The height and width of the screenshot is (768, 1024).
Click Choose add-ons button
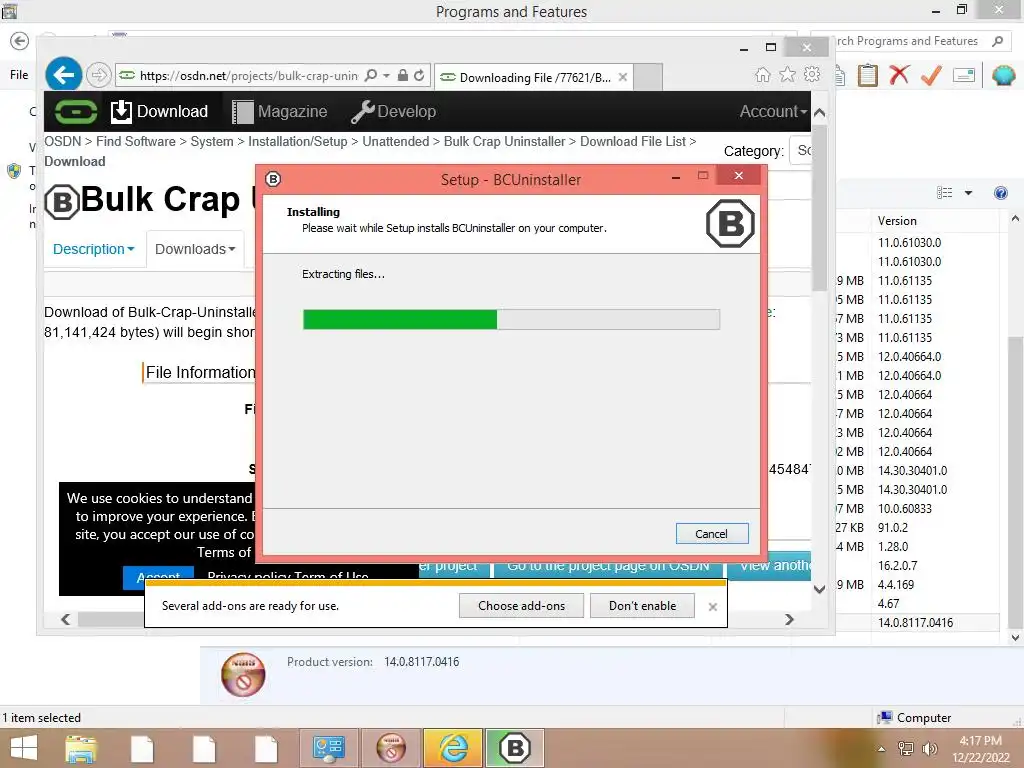point(521,605)
